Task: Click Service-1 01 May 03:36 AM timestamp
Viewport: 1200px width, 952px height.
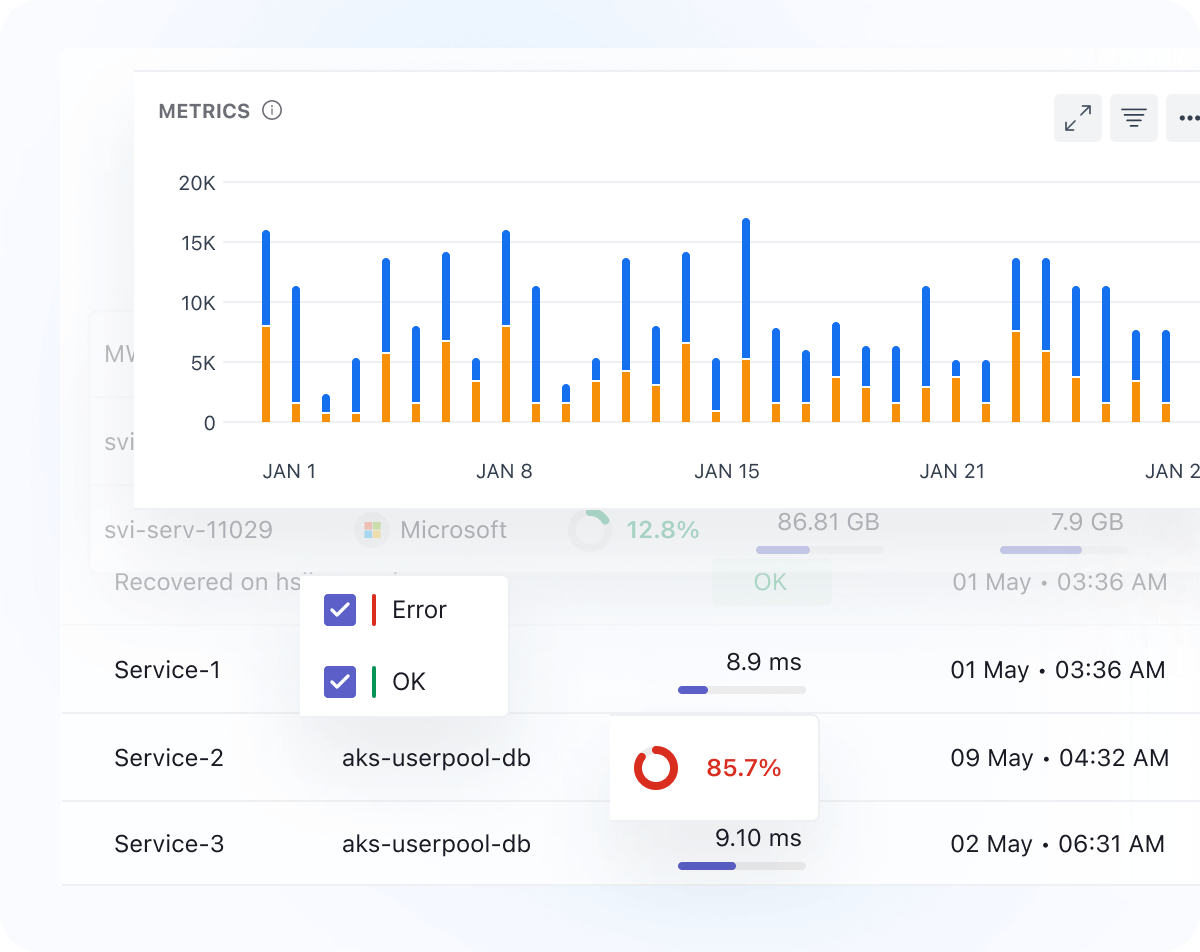Action: (x=1057, y=670)
